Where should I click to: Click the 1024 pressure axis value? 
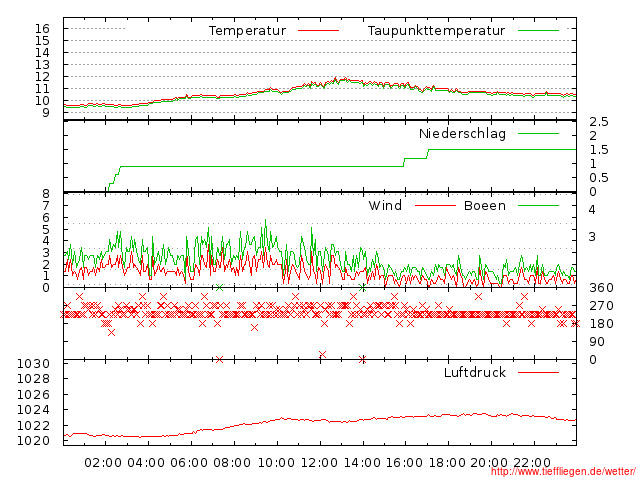33,410
